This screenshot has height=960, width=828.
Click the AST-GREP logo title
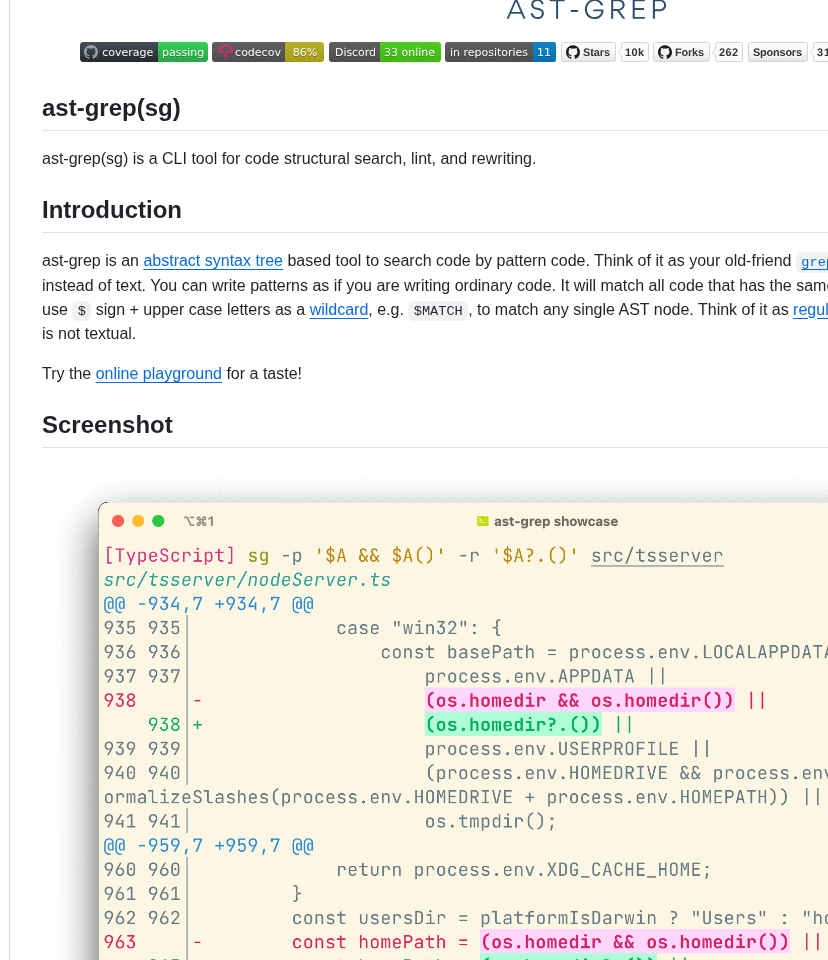pyautogui.click(x=587, y=10)
